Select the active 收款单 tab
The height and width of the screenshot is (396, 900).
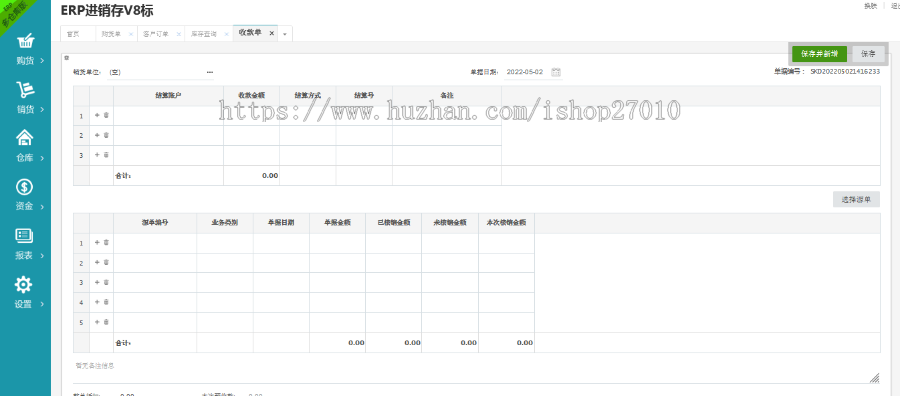250,33
